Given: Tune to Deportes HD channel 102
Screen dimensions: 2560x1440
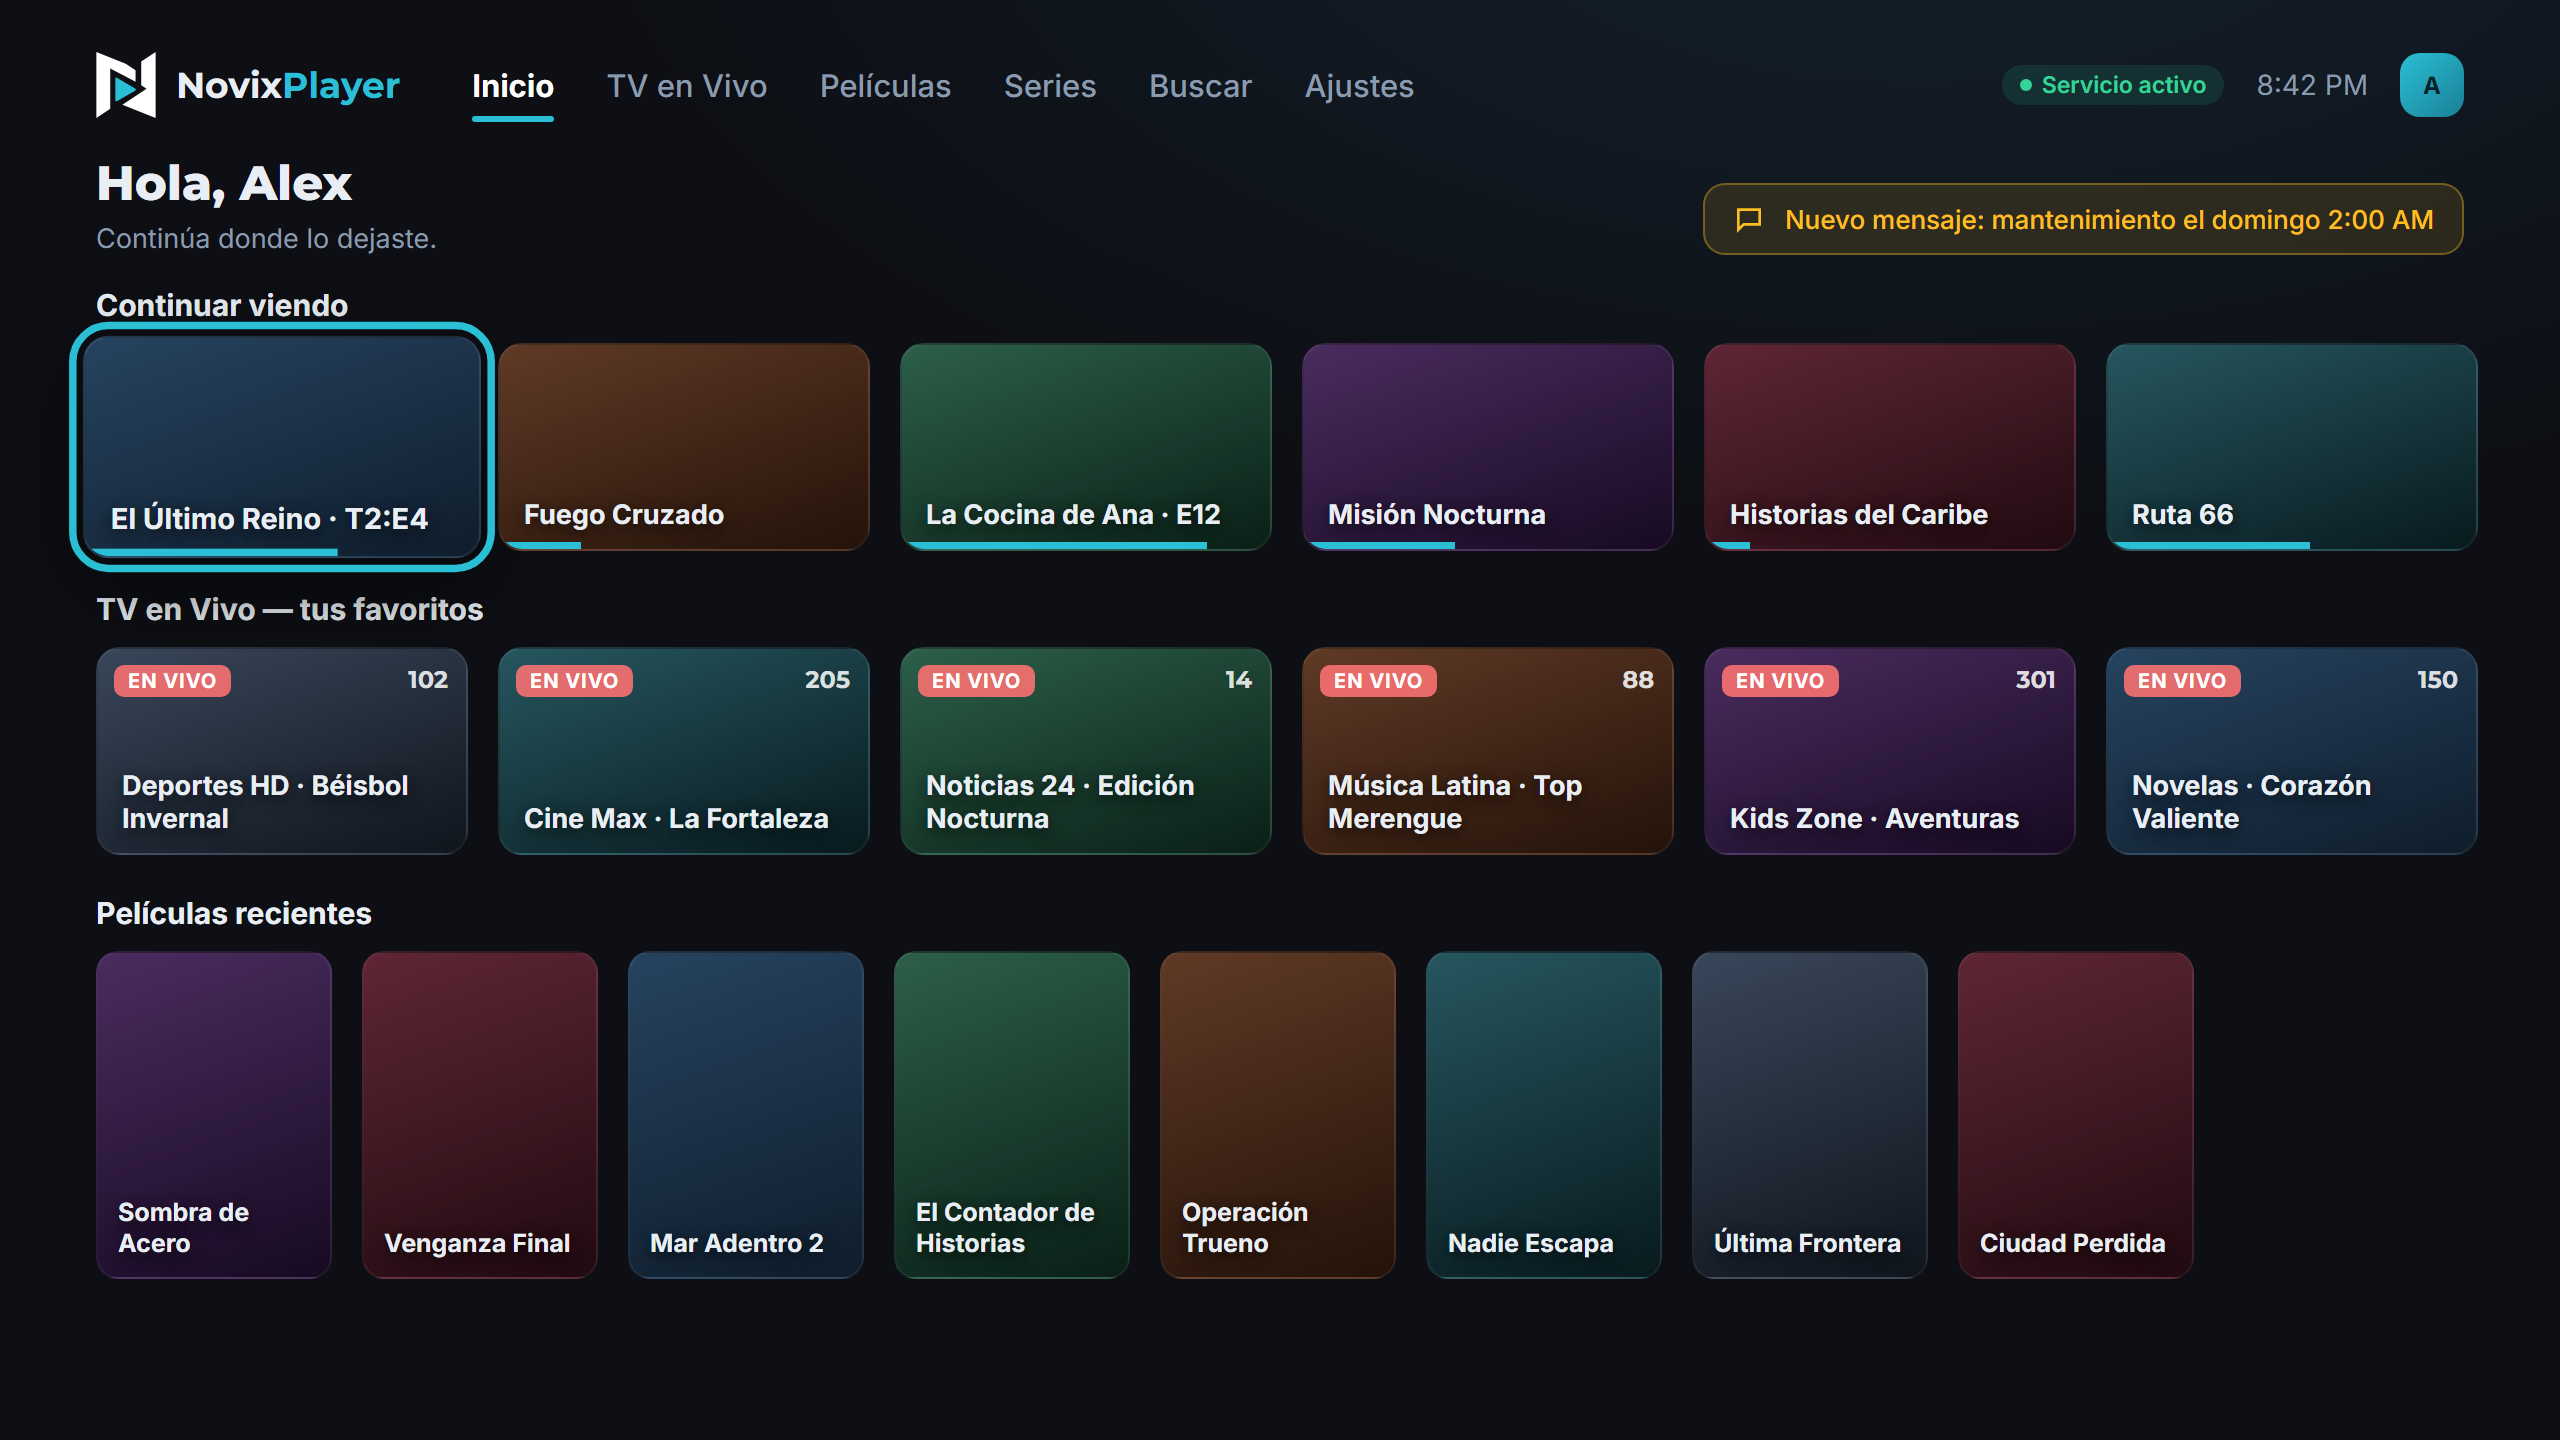Looking at the screenshot, I should click(x=282, y=751).
